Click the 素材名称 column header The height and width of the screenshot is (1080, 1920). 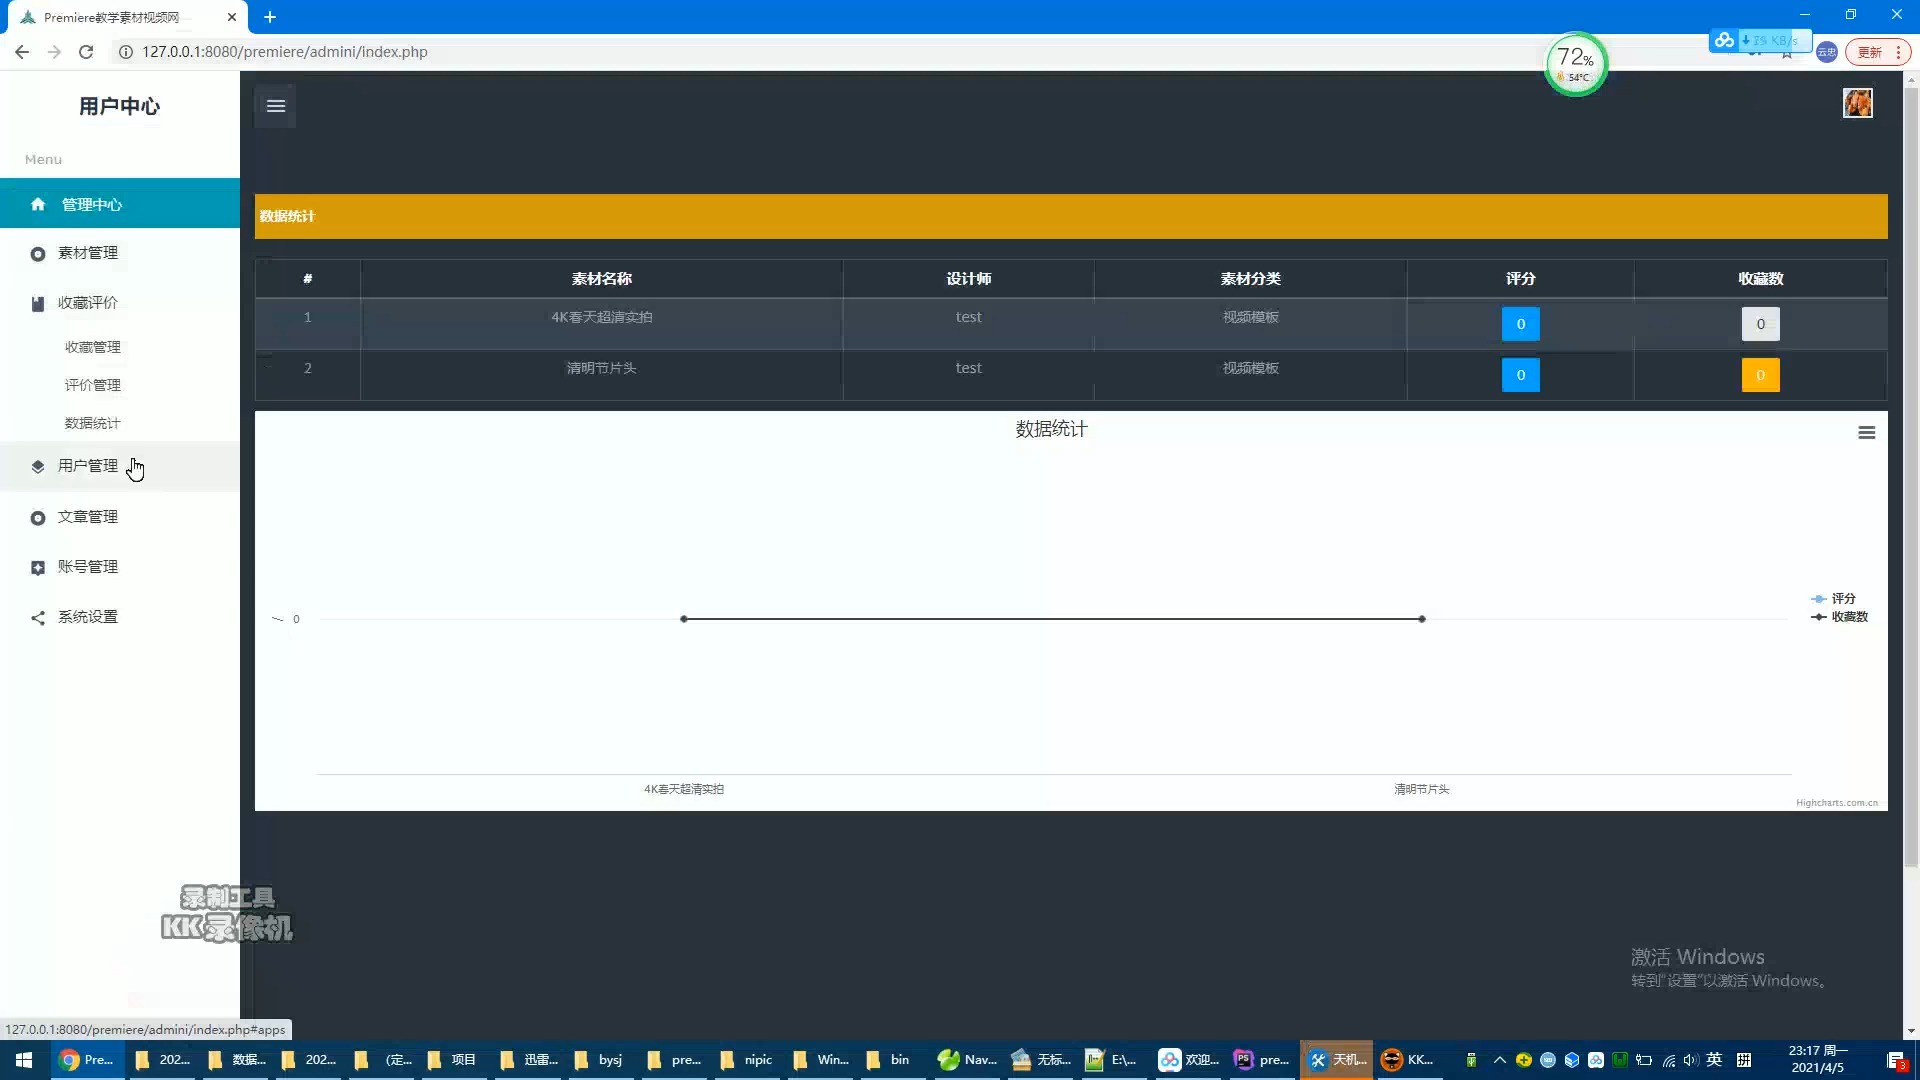(601, 279)
